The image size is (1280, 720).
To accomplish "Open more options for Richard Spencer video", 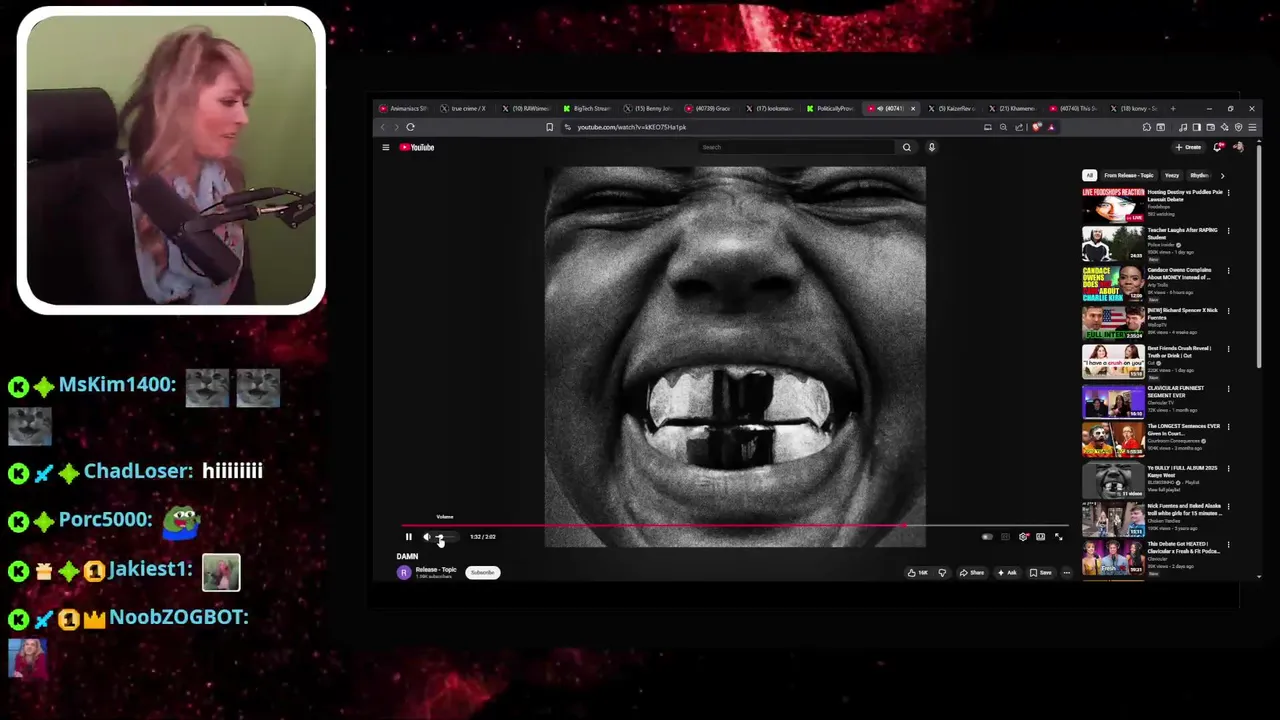I will [x=1228, y=310].
